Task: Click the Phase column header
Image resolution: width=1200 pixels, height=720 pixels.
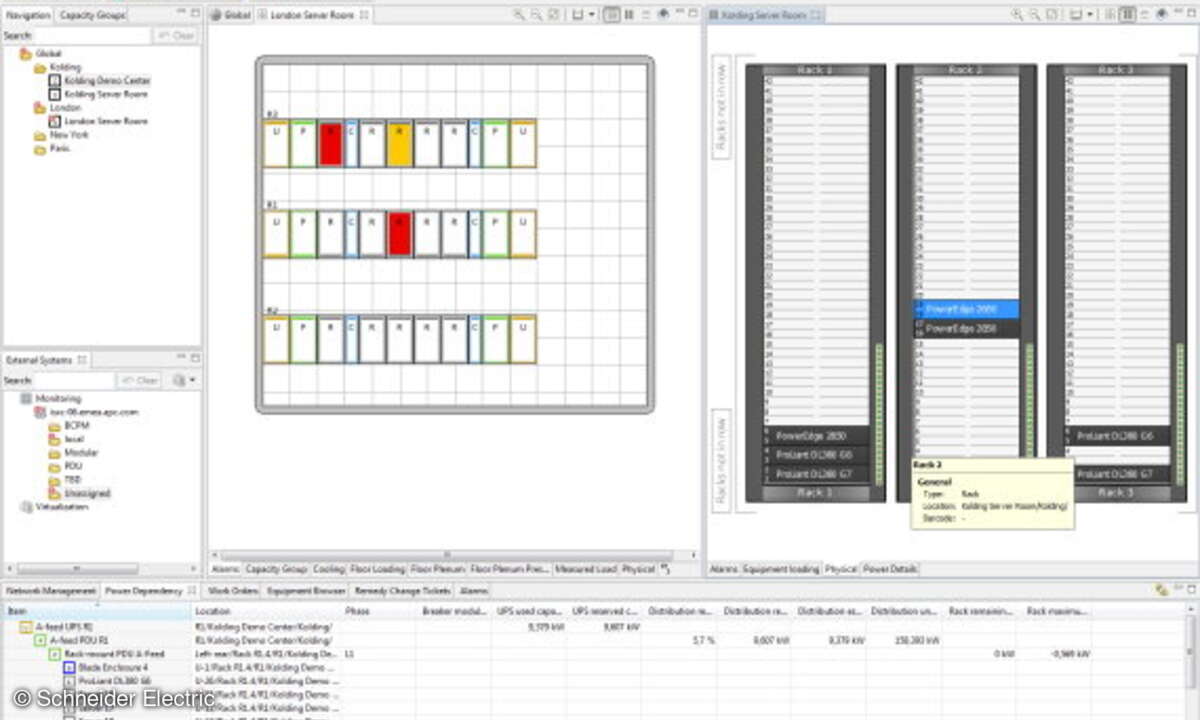Action: 380,610
